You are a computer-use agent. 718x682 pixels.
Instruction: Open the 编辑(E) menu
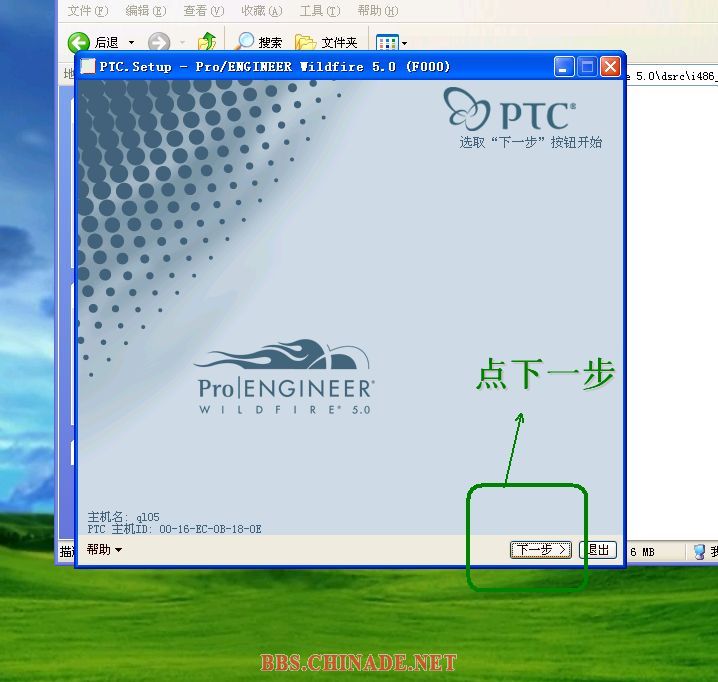tap(146, 11)
